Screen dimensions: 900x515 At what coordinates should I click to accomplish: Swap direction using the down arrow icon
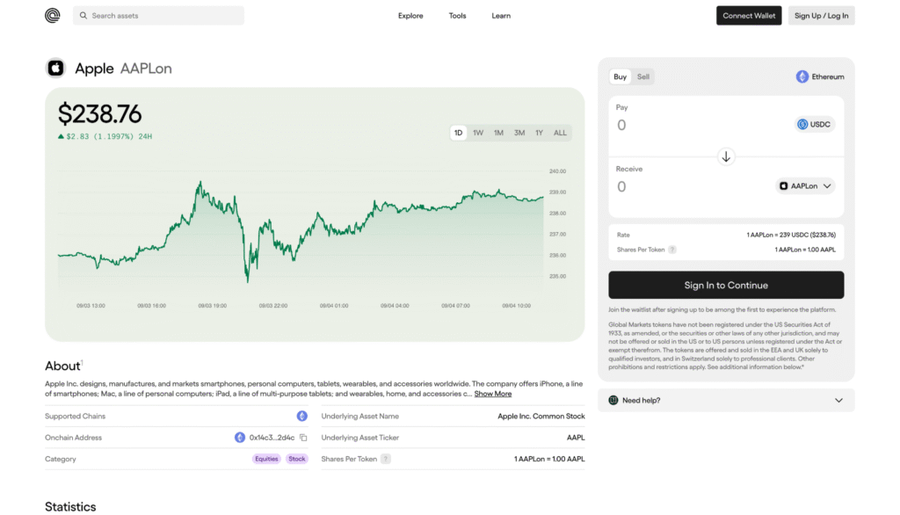[726, 156]
